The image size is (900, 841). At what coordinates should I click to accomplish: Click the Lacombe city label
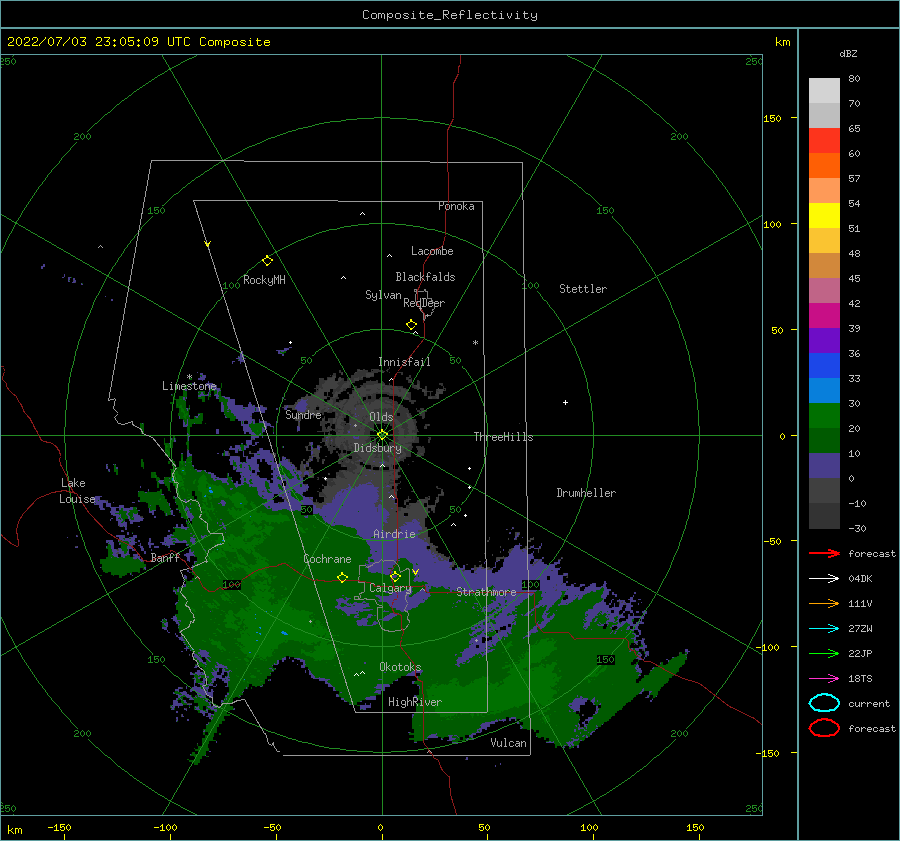coord(432,251)
